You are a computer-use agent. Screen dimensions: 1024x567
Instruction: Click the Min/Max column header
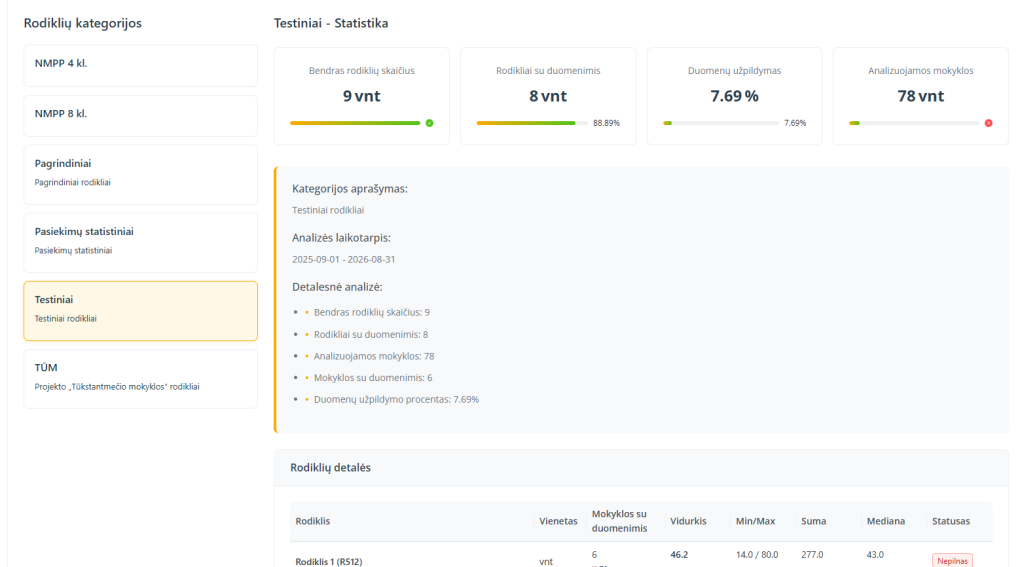coord(757,521)
